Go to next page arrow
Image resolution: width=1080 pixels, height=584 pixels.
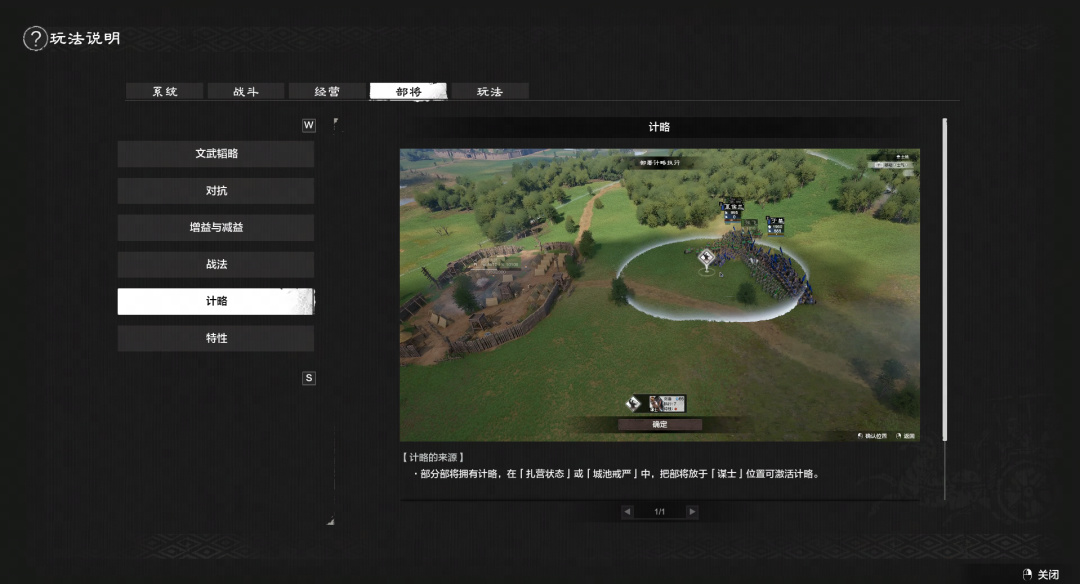point(692,512)
